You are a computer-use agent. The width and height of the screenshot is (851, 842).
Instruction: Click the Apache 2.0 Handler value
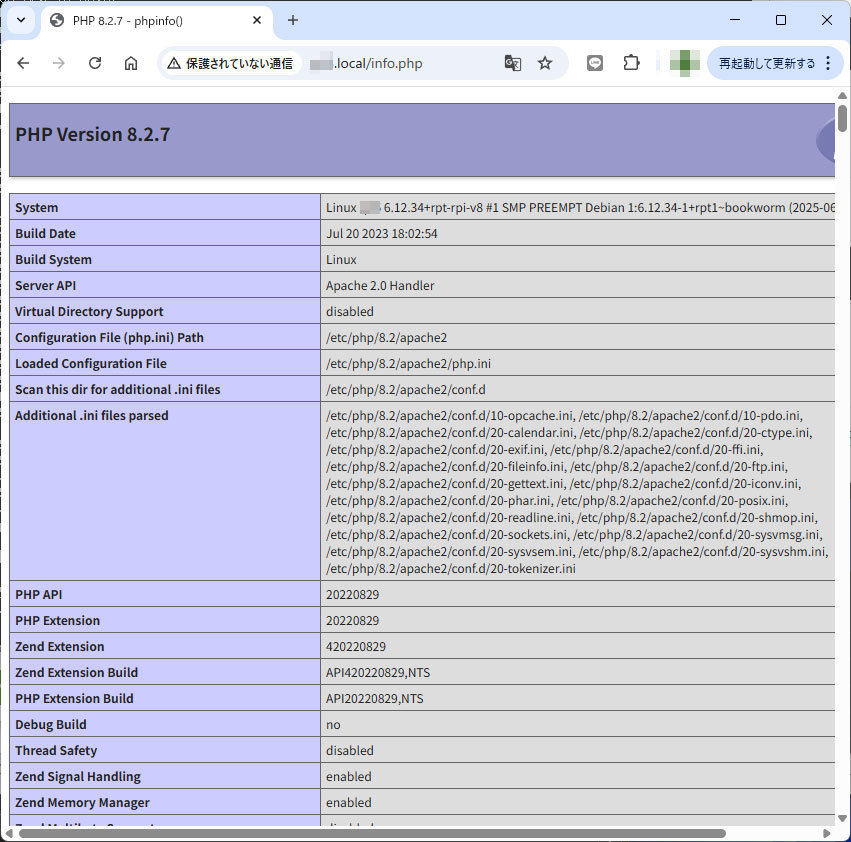pyautogui.click(x=380, y=286)
